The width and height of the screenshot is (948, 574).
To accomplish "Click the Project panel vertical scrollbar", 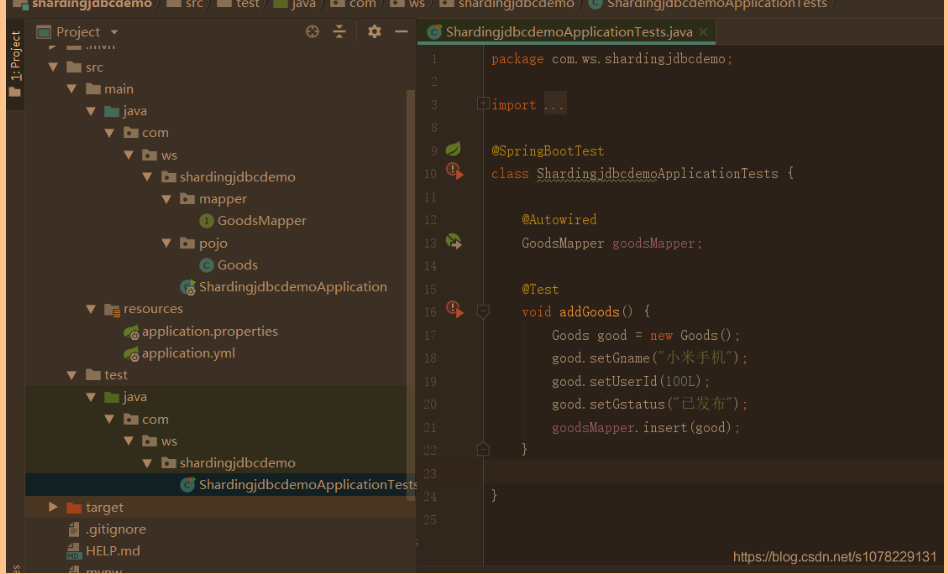I will (411, 293).
